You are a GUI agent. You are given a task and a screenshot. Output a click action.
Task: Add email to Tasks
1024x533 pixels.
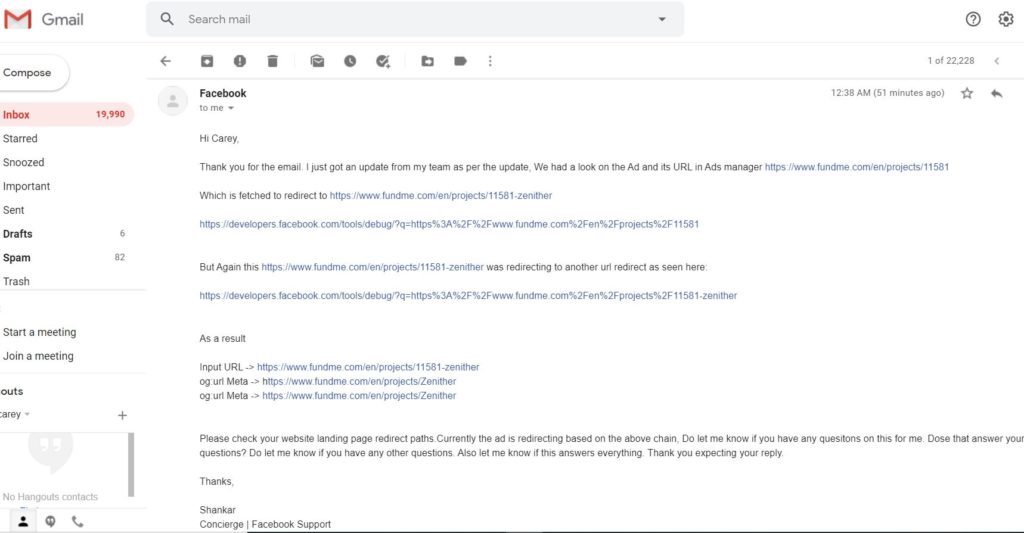[x=383, y=61]
